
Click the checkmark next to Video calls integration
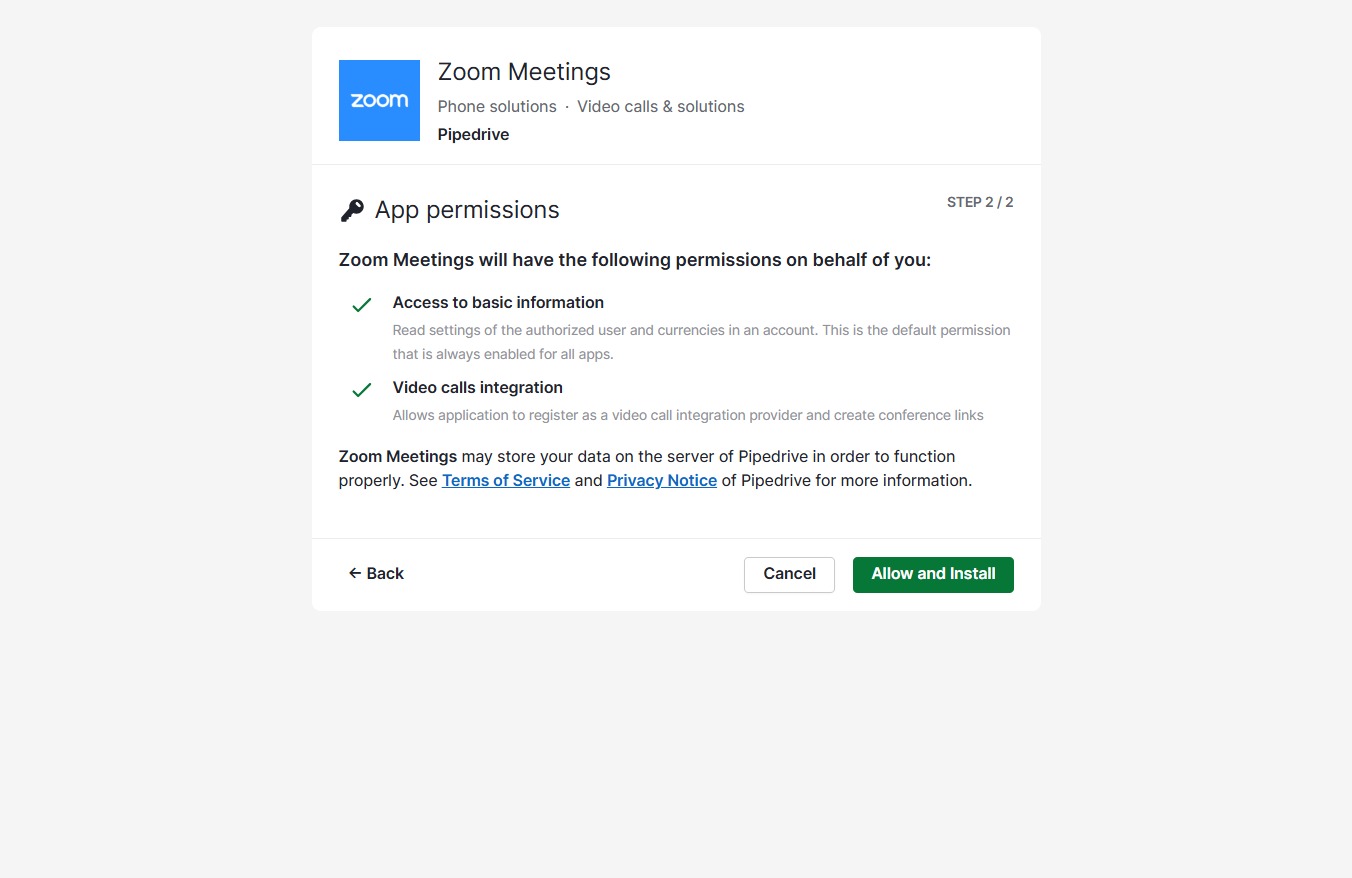tap(362, 390)
